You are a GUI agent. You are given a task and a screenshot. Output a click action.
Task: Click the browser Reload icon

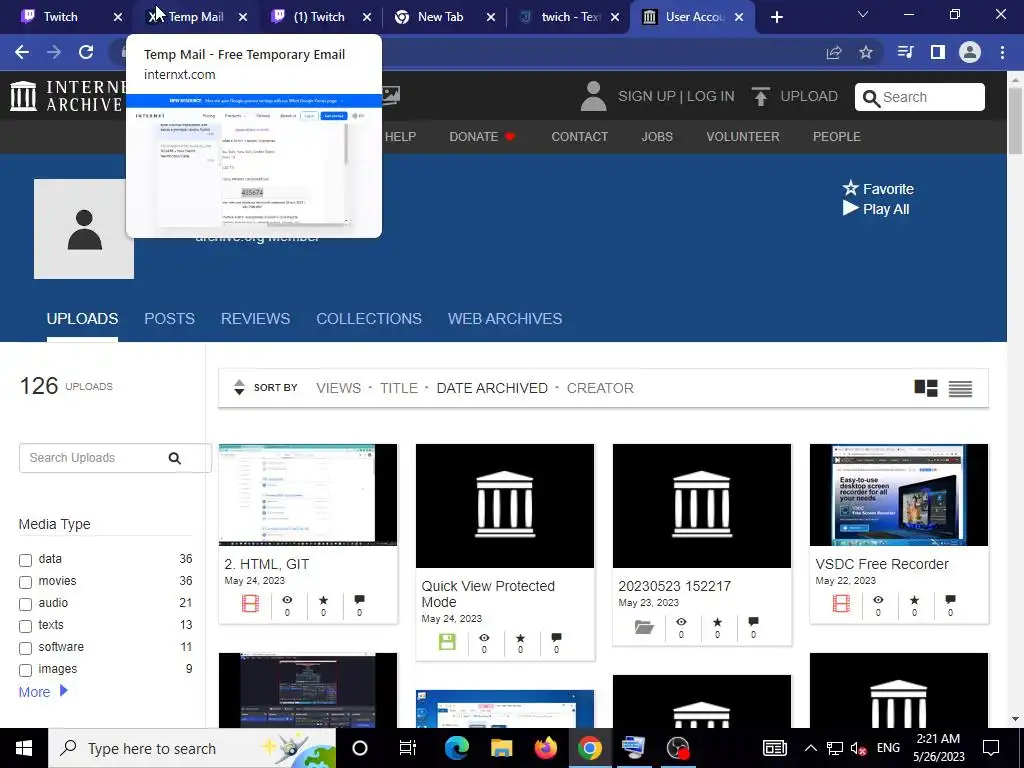(86, 52)
